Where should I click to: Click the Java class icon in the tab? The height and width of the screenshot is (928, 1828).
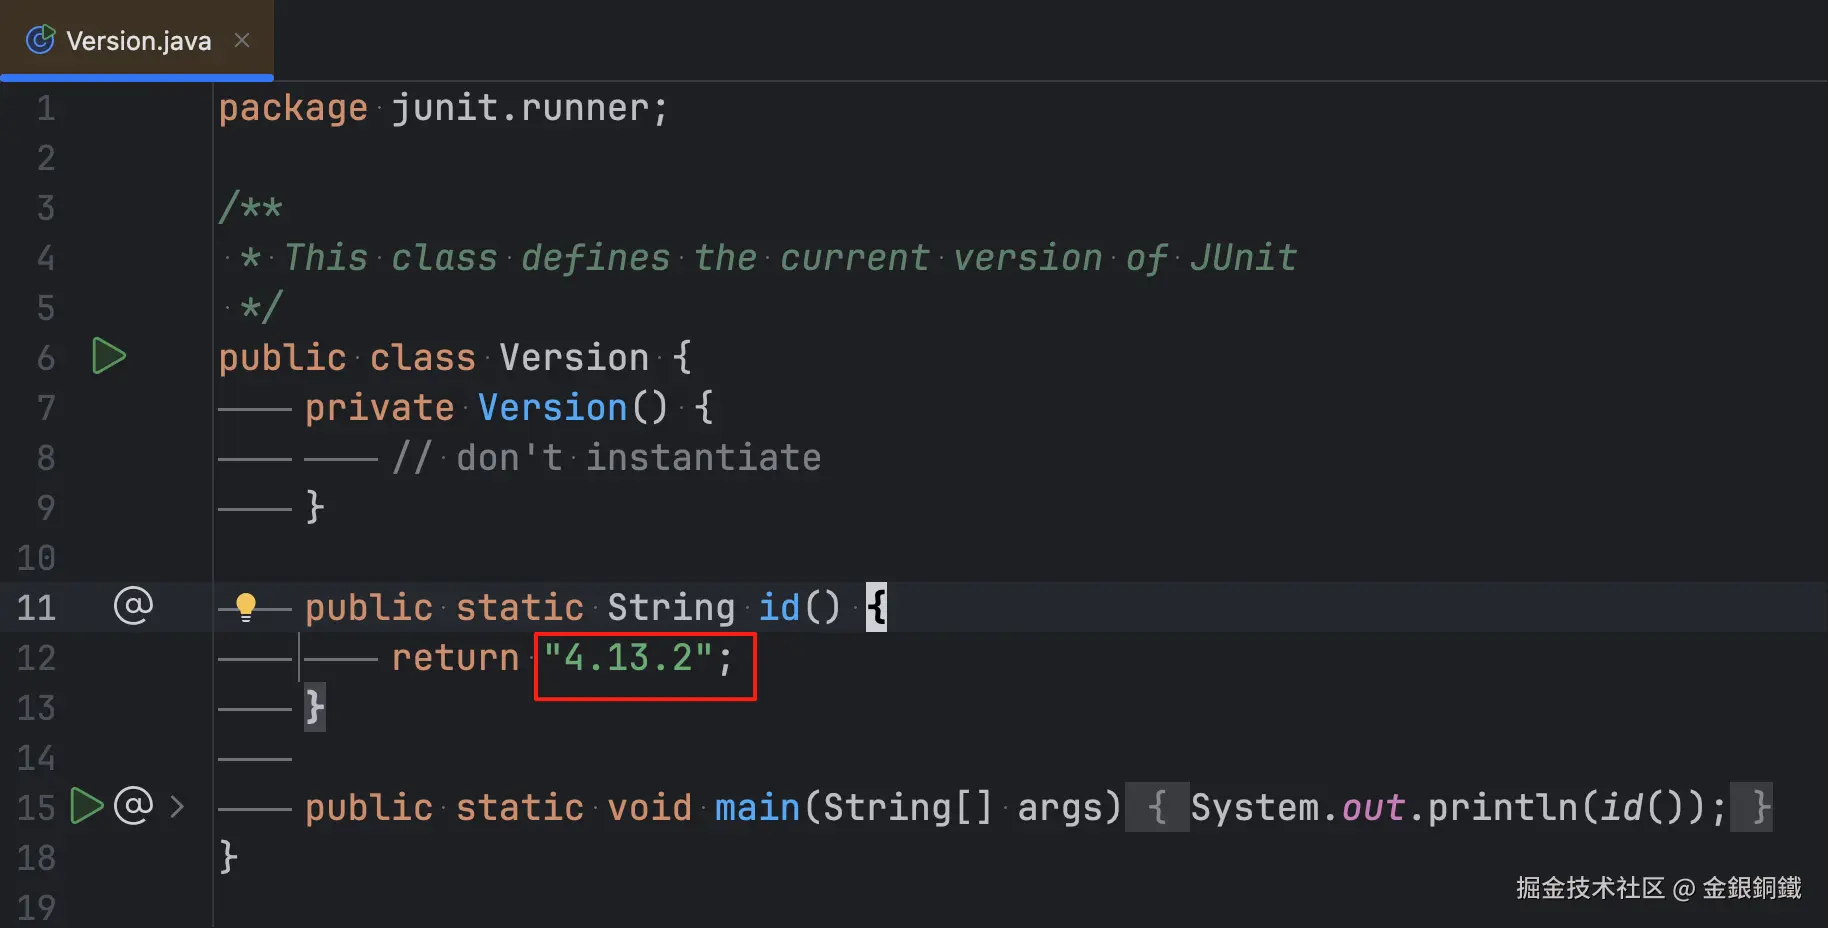(x=40, y=40)
